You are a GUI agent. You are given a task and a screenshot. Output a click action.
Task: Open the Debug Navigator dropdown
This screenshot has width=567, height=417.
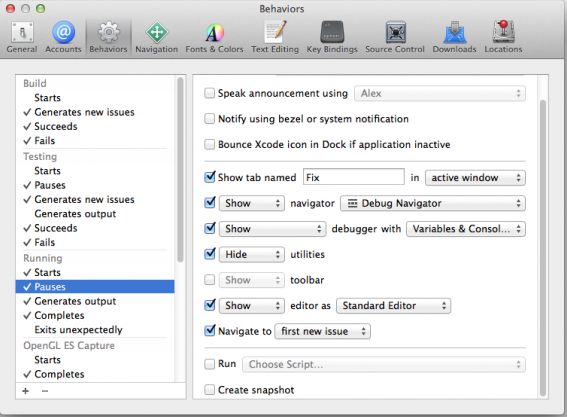tap(433, 203)
